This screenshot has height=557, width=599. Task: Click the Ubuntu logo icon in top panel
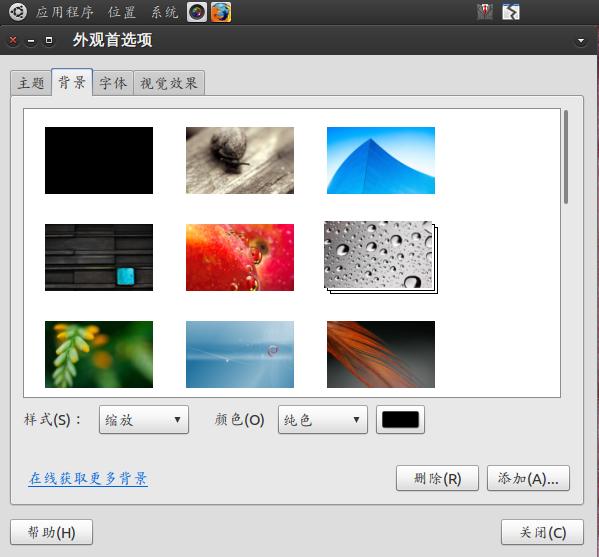[x=18, y=11]
